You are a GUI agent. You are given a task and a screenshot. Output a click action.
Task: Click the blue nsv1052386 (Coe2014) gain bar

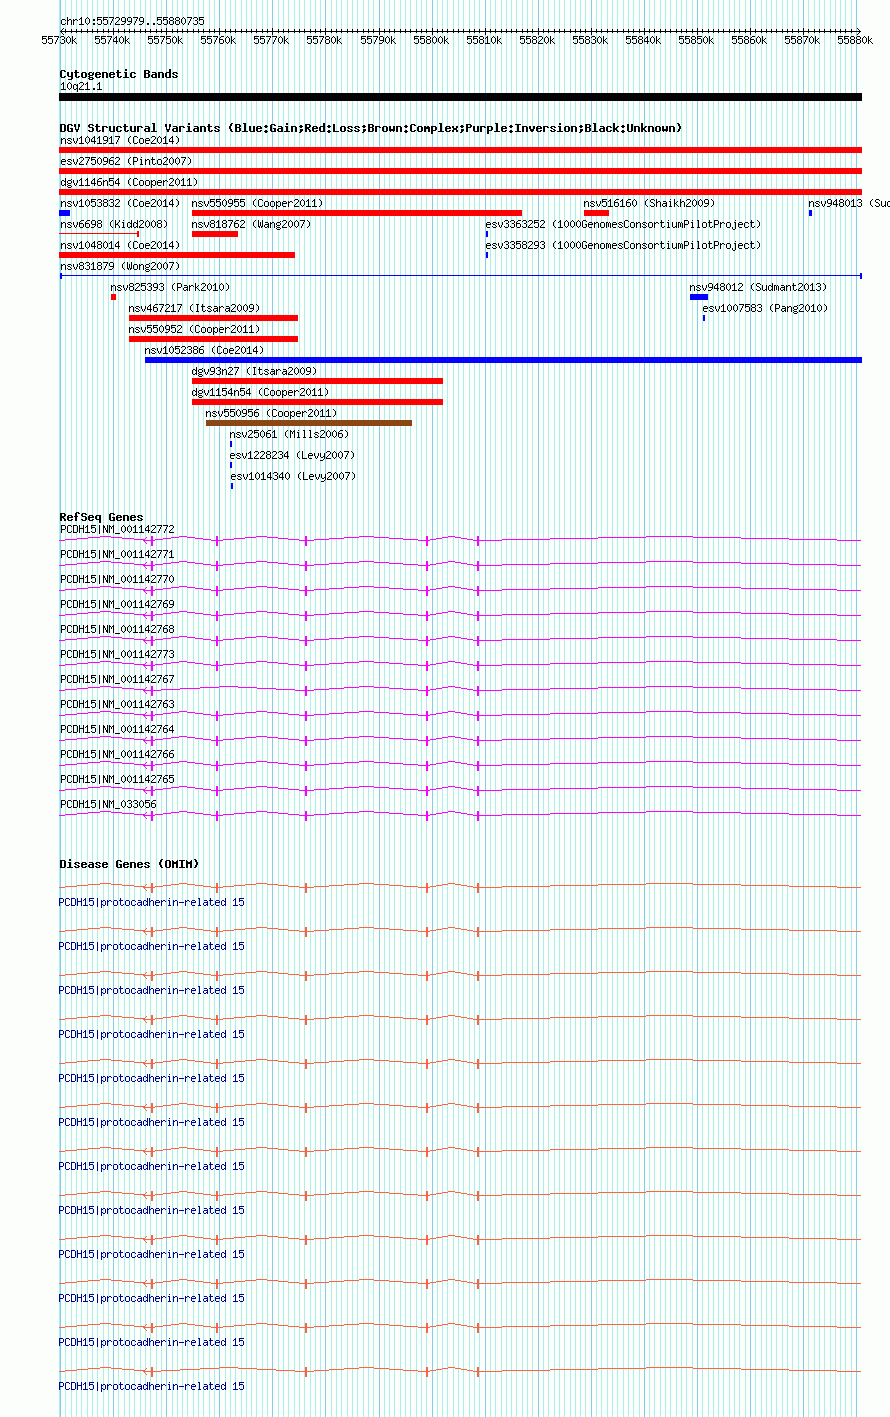[x=503, y=360]
